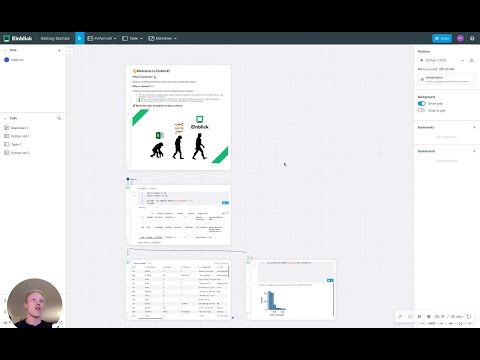This screenshot has height=360, width=480.
Task: Click the Einblick logo icon
Action: coord(6,38)
